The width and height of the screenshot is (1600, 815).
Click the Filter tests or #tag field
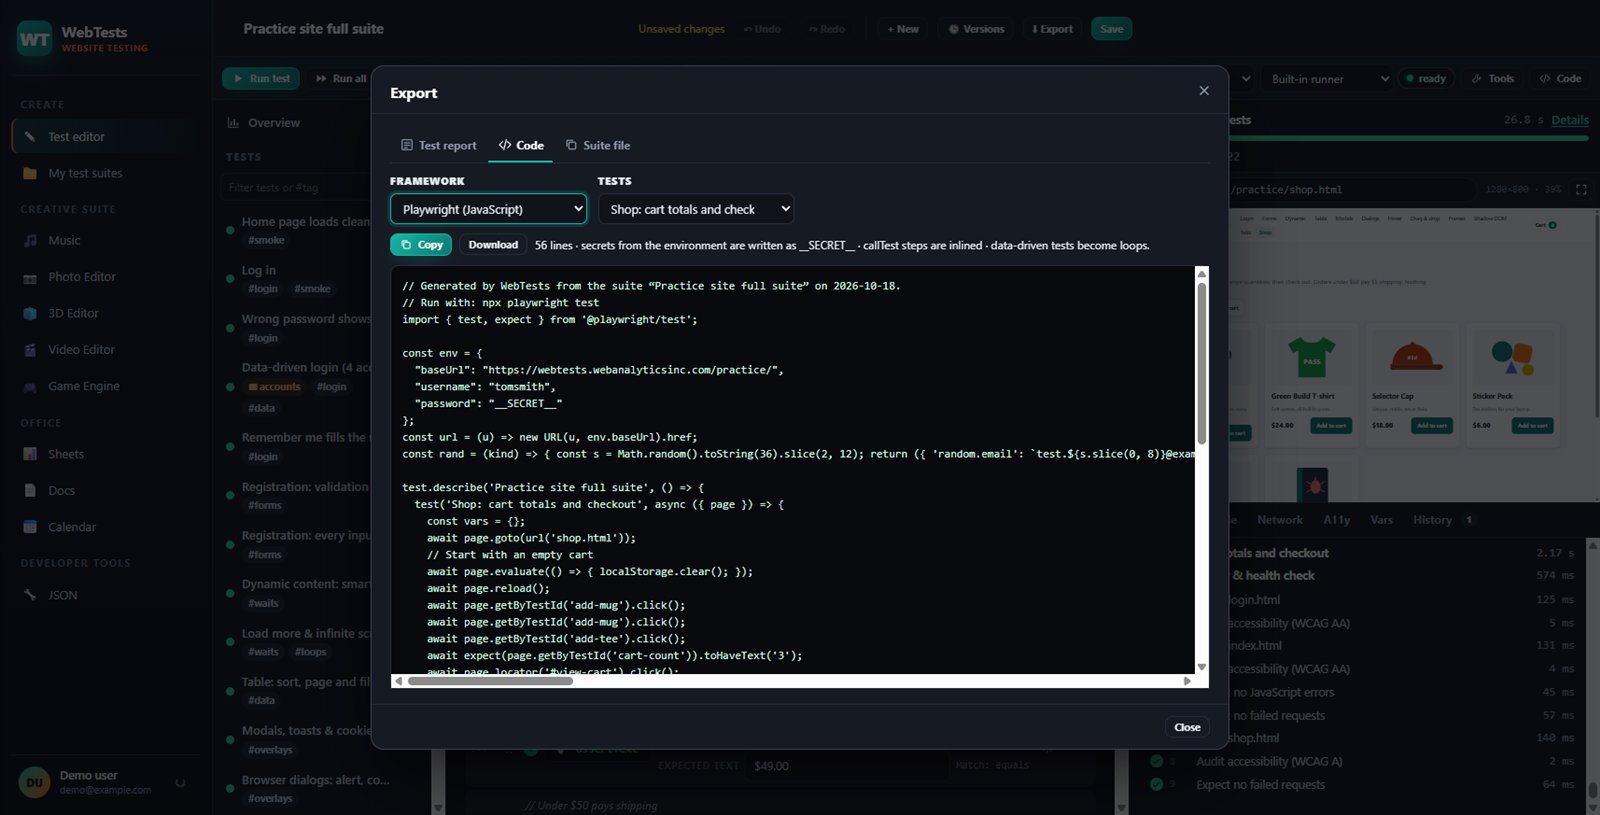296,187
